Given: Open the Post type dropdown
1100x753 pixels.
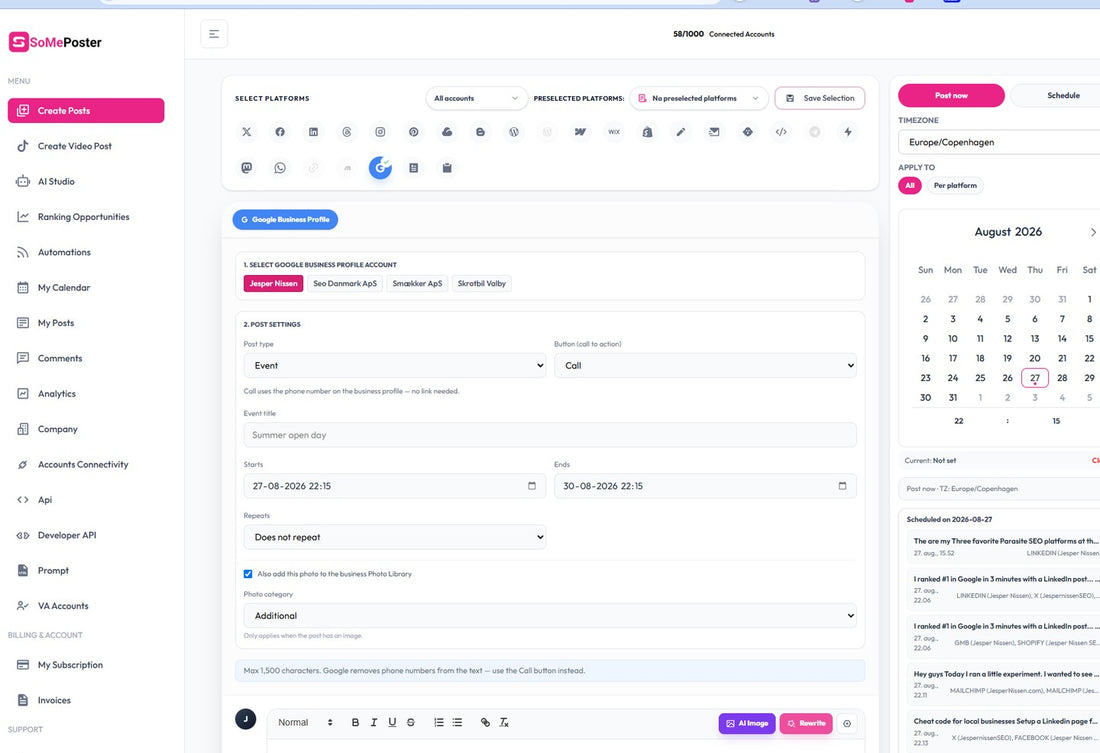Looking at the screenshot, I should [x=395, y=366].
